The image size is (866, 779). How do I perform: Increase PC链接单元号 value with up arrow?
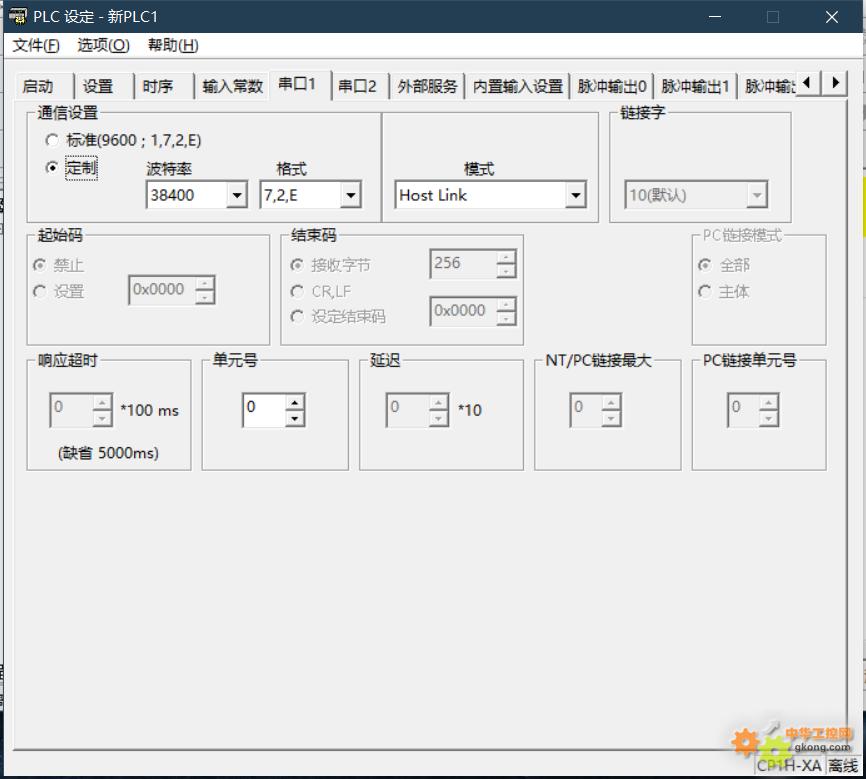[x=769, y=402]
